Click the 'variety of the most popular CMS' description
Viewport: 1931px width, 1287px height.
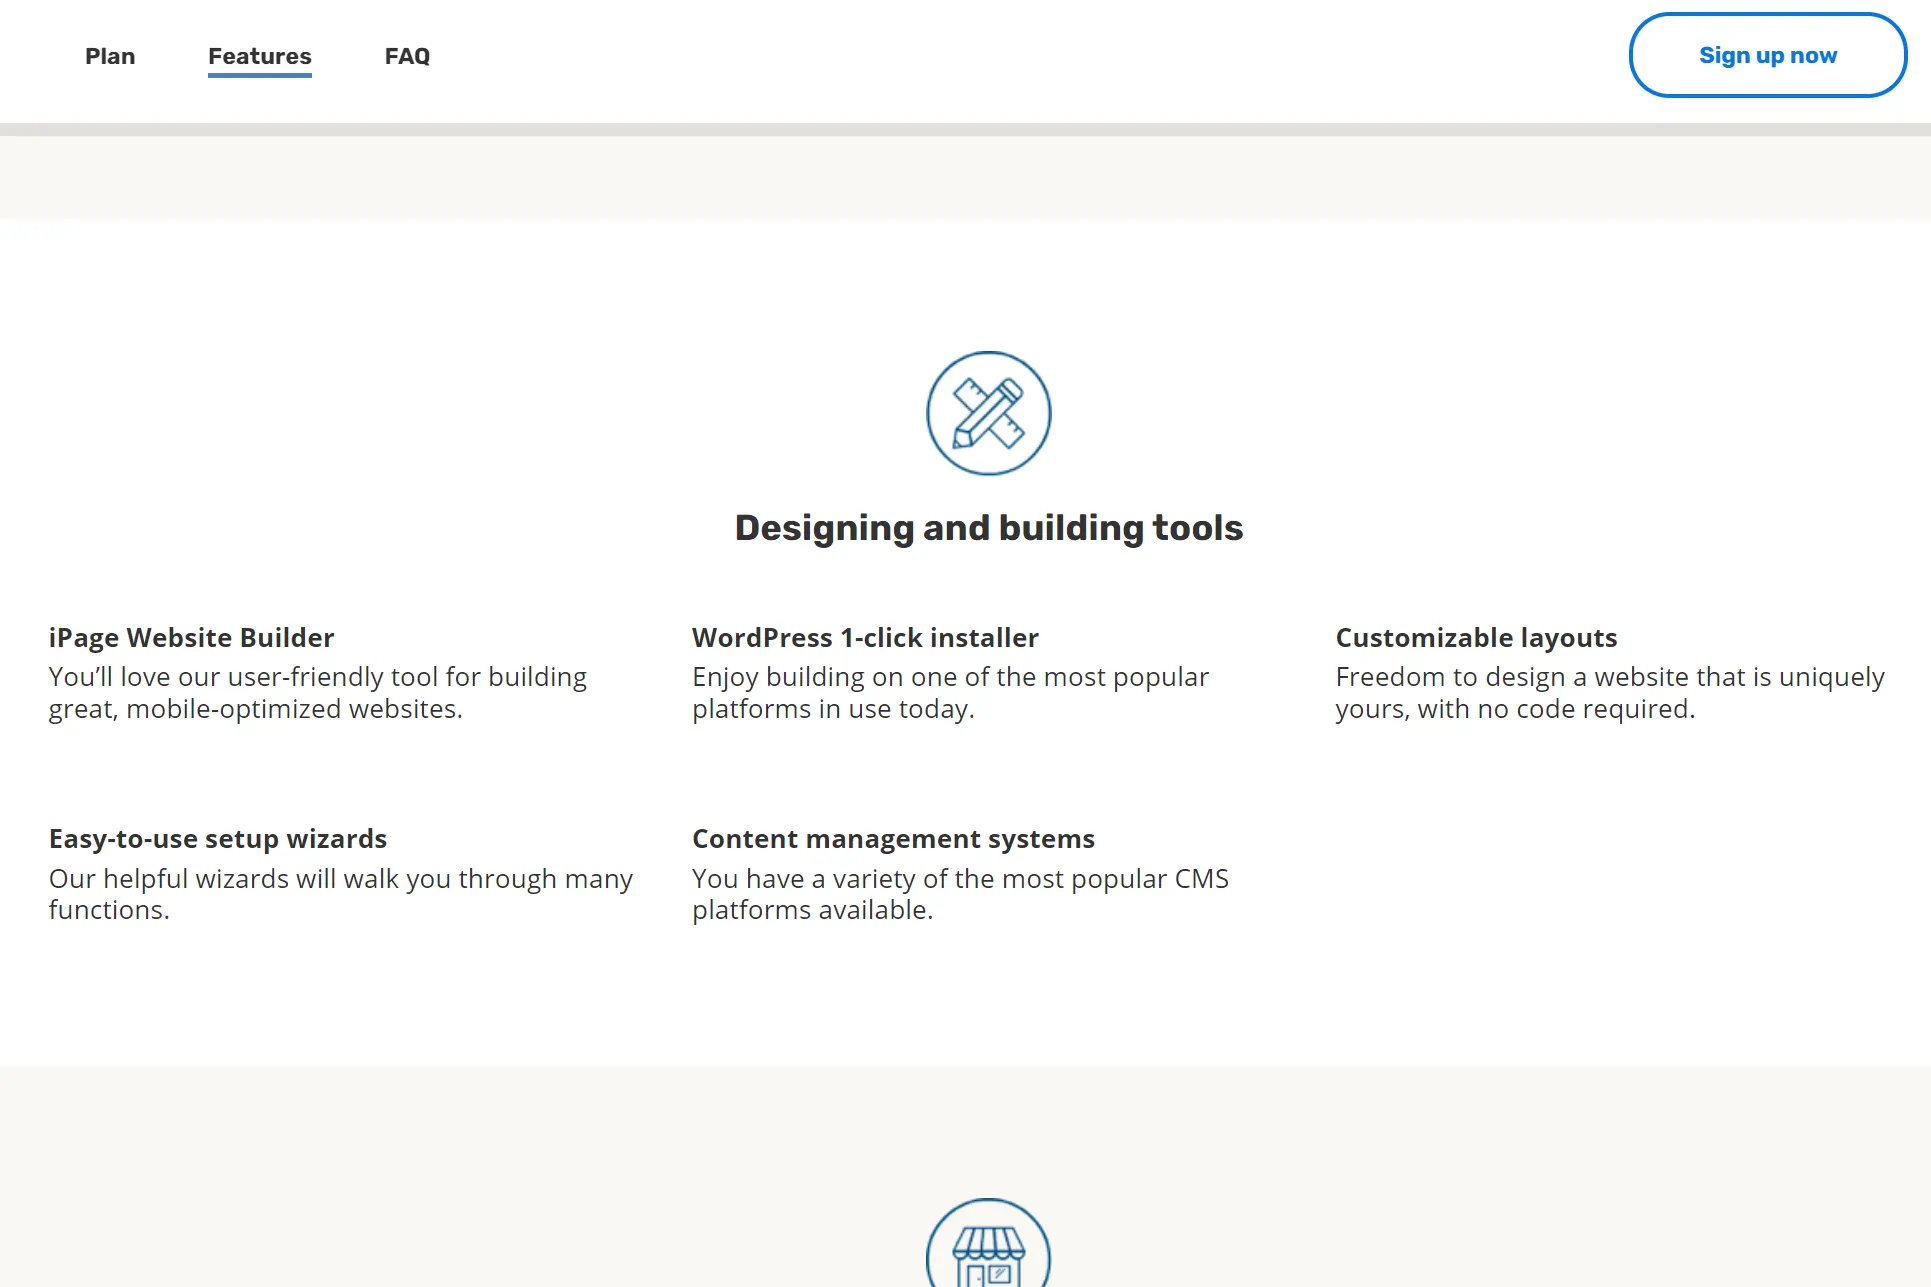pyautogui.click(x=960, y=894)
